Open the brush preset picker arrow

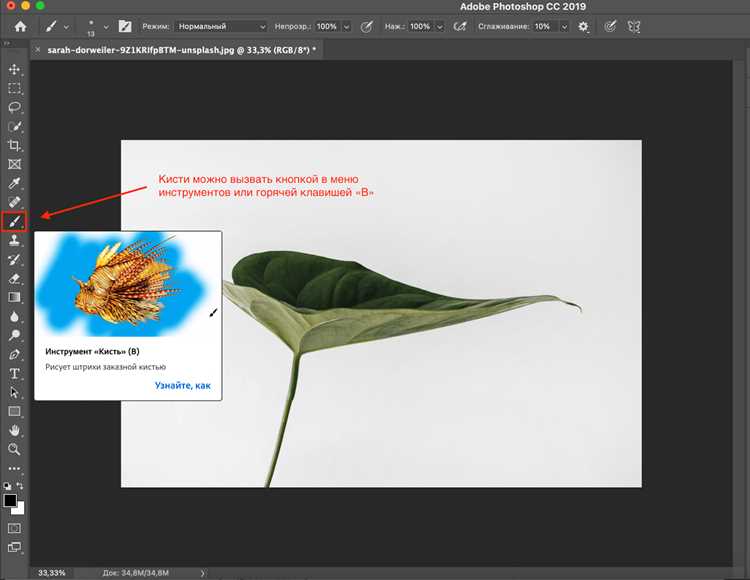tap(106, 27)
